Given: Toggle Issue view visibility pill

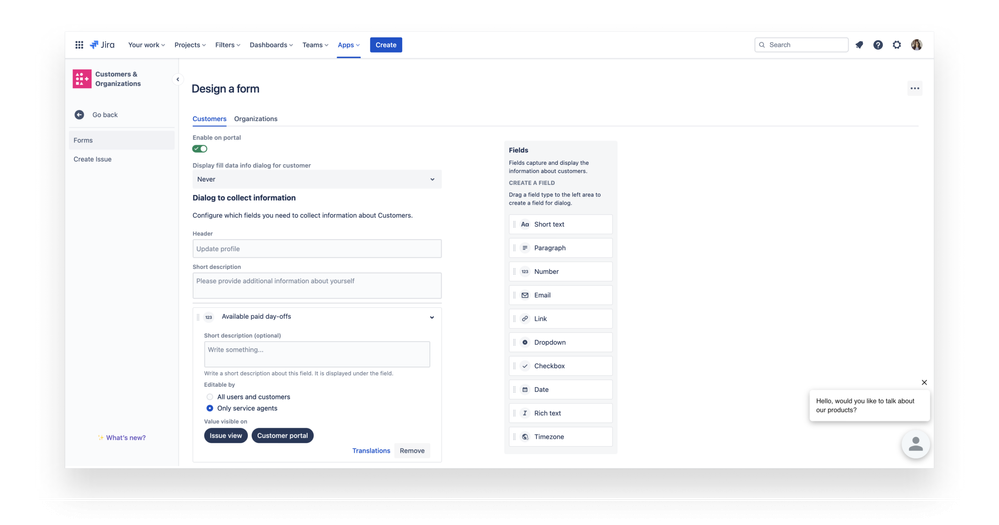Looking at the screenshot, I should point(226,436).
